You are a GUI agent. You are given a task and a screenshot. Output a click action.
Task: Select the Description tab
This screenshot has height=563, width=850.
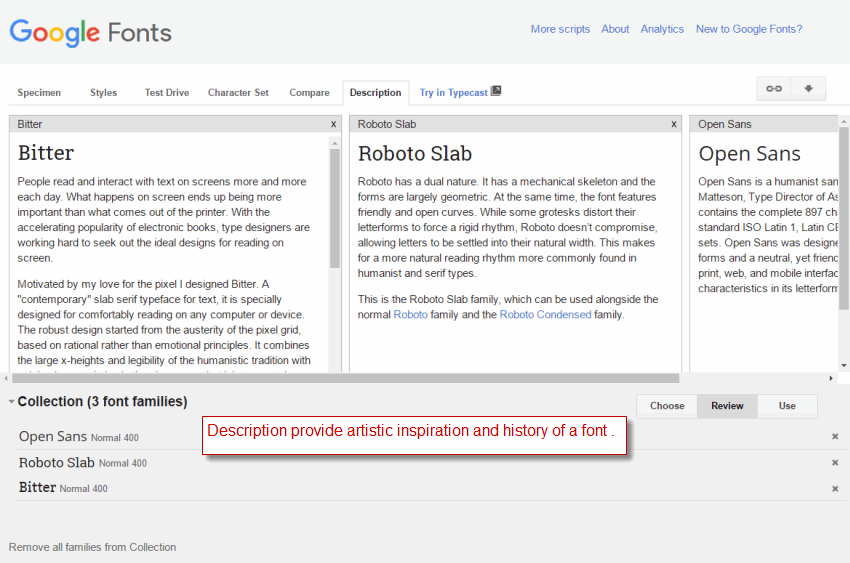click(376, 93)
